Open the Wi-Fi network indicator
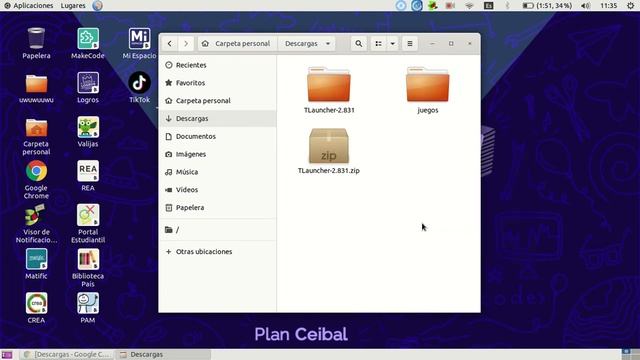The width and height of the screenshot is (640, 360). pos(469,5)
